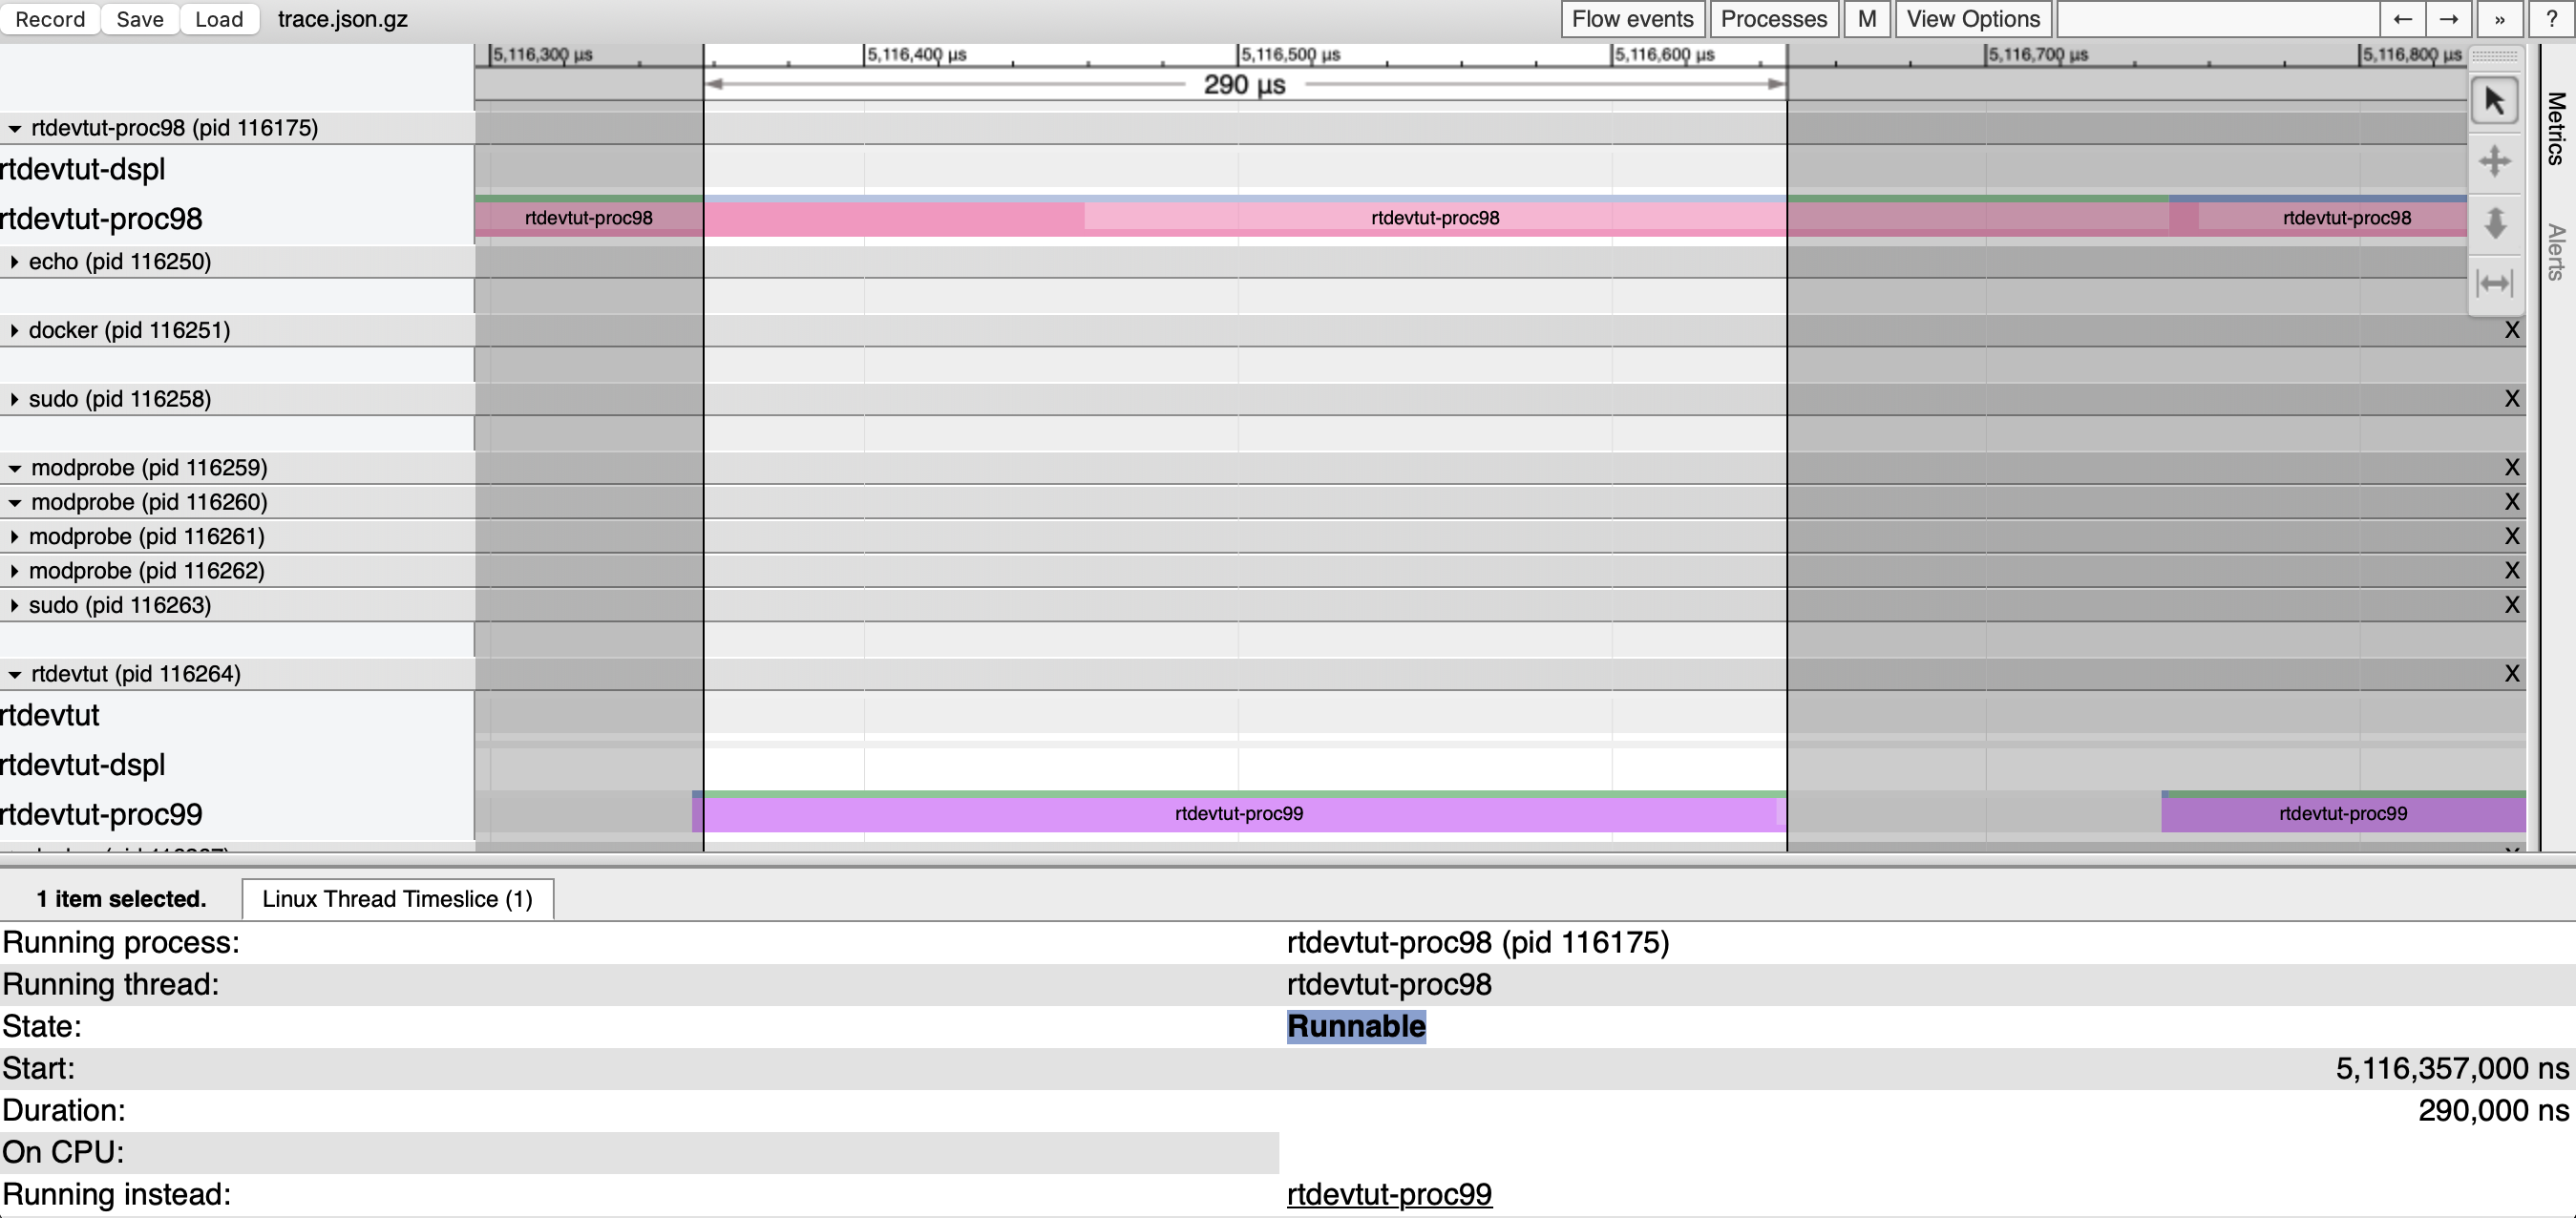The image size is (2576, 1218).
Task: Click the rtdevtut-proc98 running thread value
Action: click(1389, 984)
